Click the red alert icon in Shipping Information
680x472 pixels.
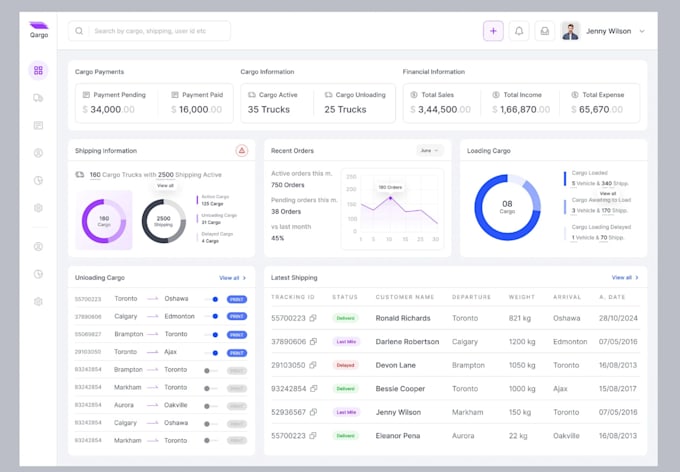(x=242, y=150)
